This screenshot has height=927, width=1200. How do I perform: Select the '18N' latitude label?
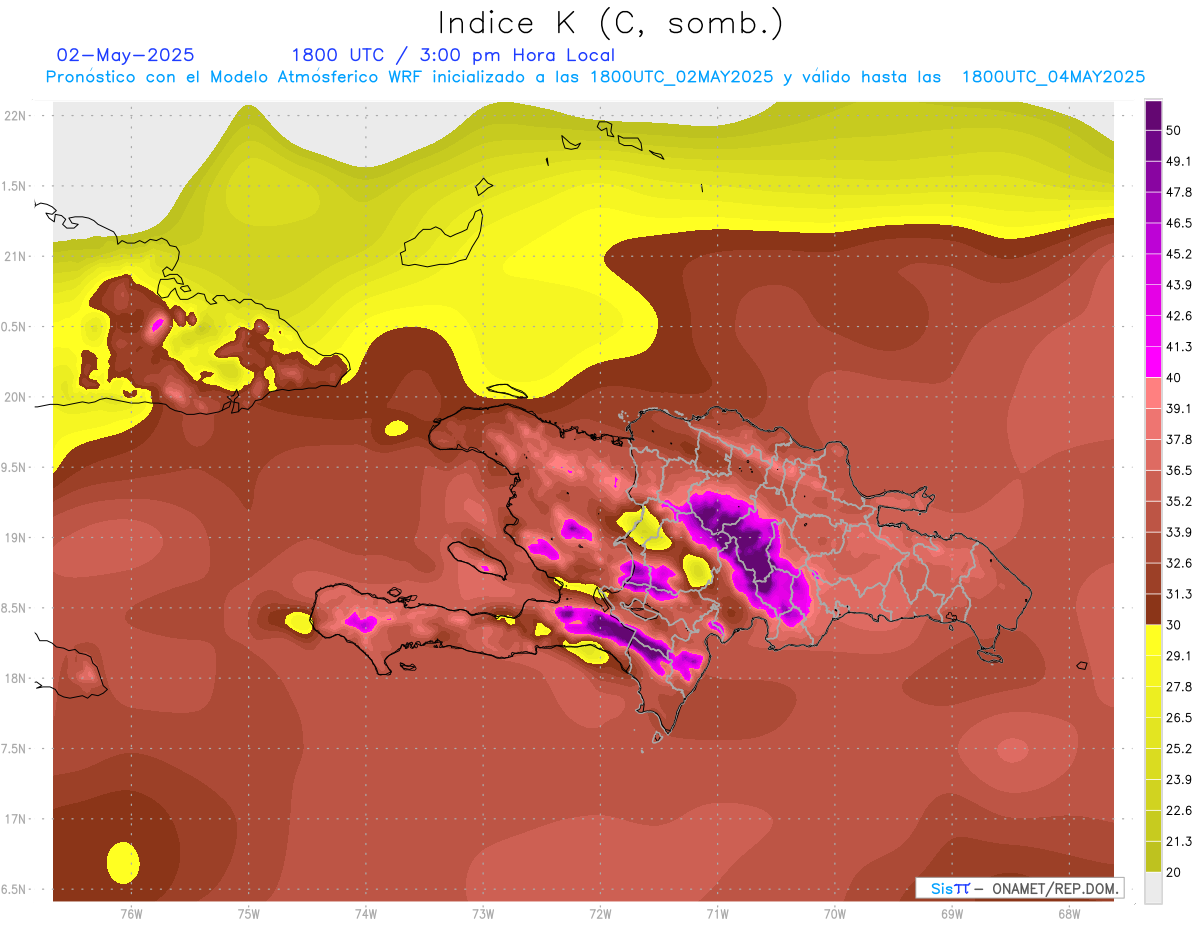point(16,678)
